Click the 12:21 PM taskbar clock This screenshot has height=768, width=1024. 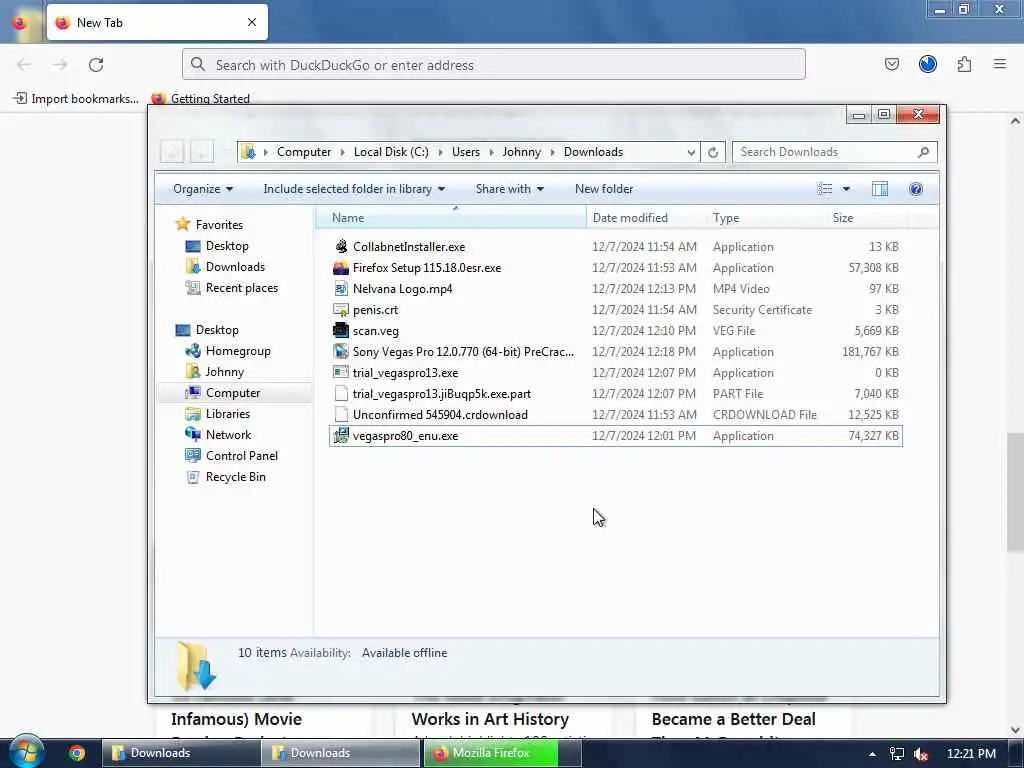coord(970,754)
